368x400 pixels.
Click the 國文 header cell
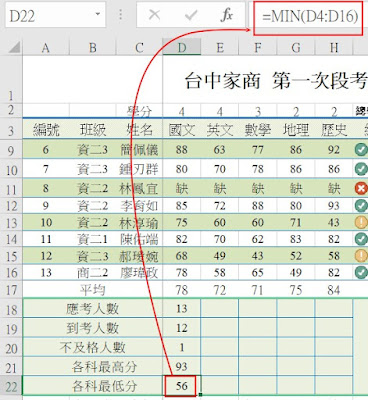click(182, 129)
